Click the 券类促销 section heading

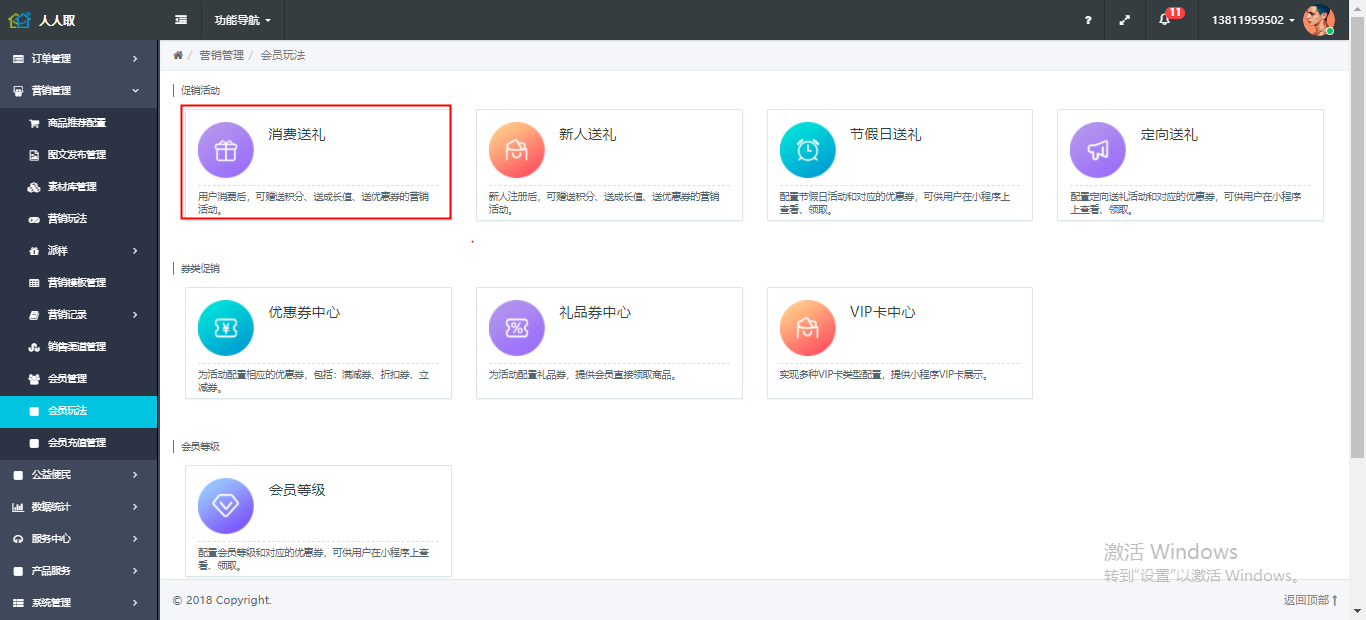click(x=200, y=268)
